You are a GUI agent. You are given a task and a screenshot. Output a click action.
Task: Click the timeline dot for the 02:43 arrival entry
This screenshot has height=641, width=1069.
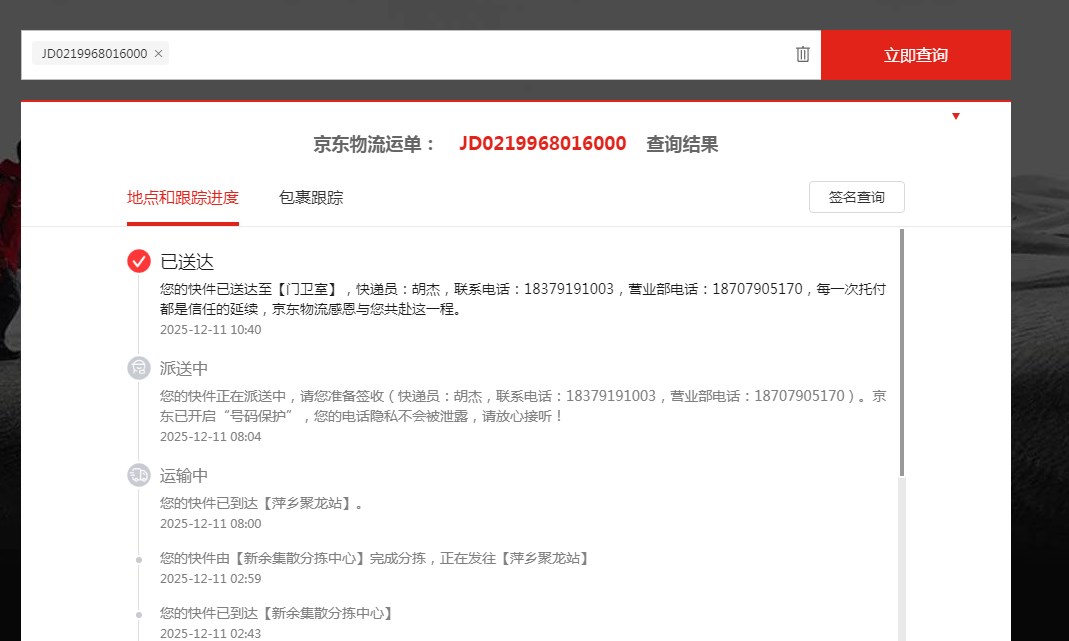139,613
